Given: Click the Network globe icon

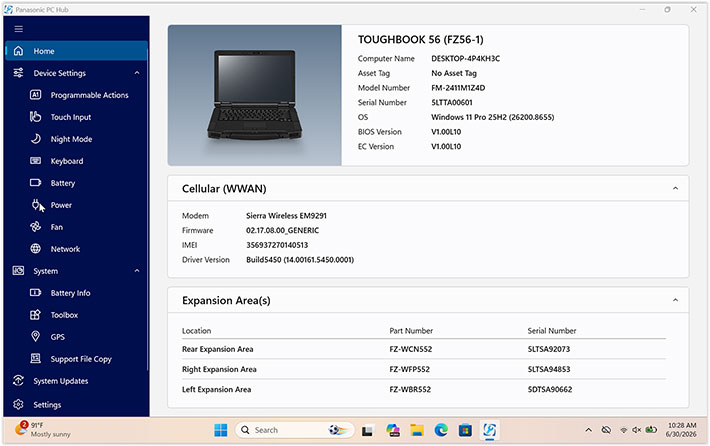Looking at the screenshot, I should pyautogui.click(x=35, y=249).
